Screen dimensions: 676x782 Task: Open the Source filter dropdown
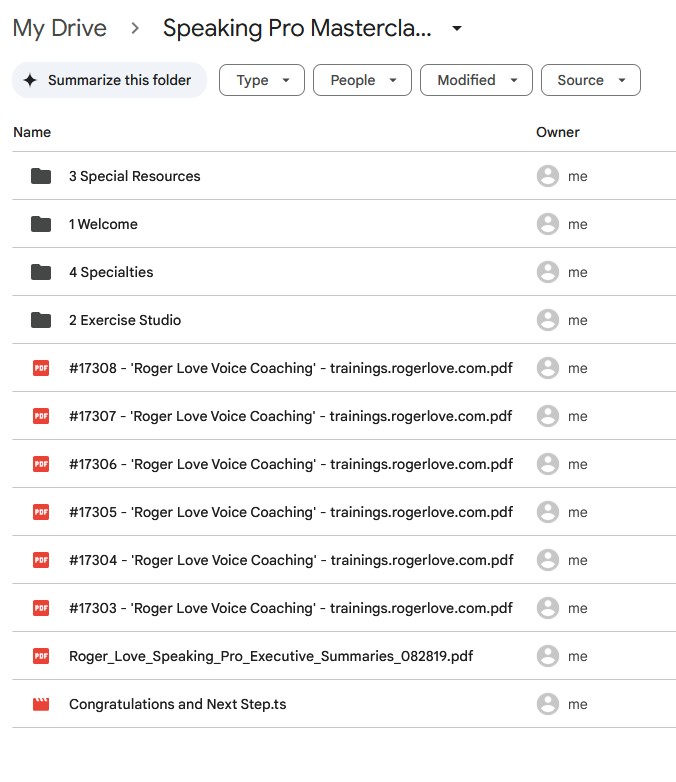tap(590, 80)
